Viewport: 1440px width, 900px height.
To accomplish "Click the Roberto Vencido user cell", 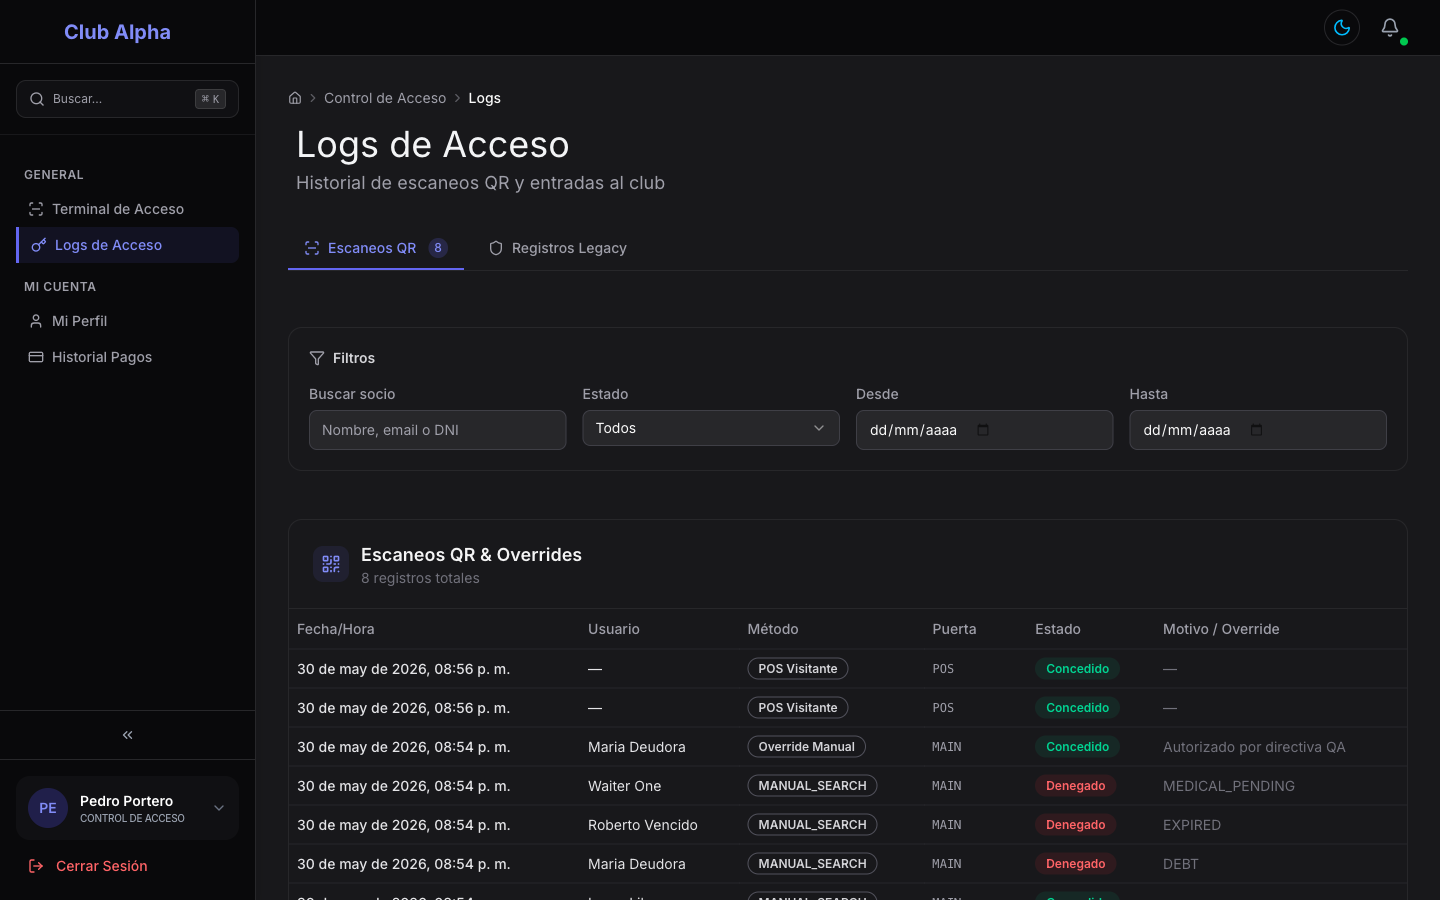I will click(643, 825).
